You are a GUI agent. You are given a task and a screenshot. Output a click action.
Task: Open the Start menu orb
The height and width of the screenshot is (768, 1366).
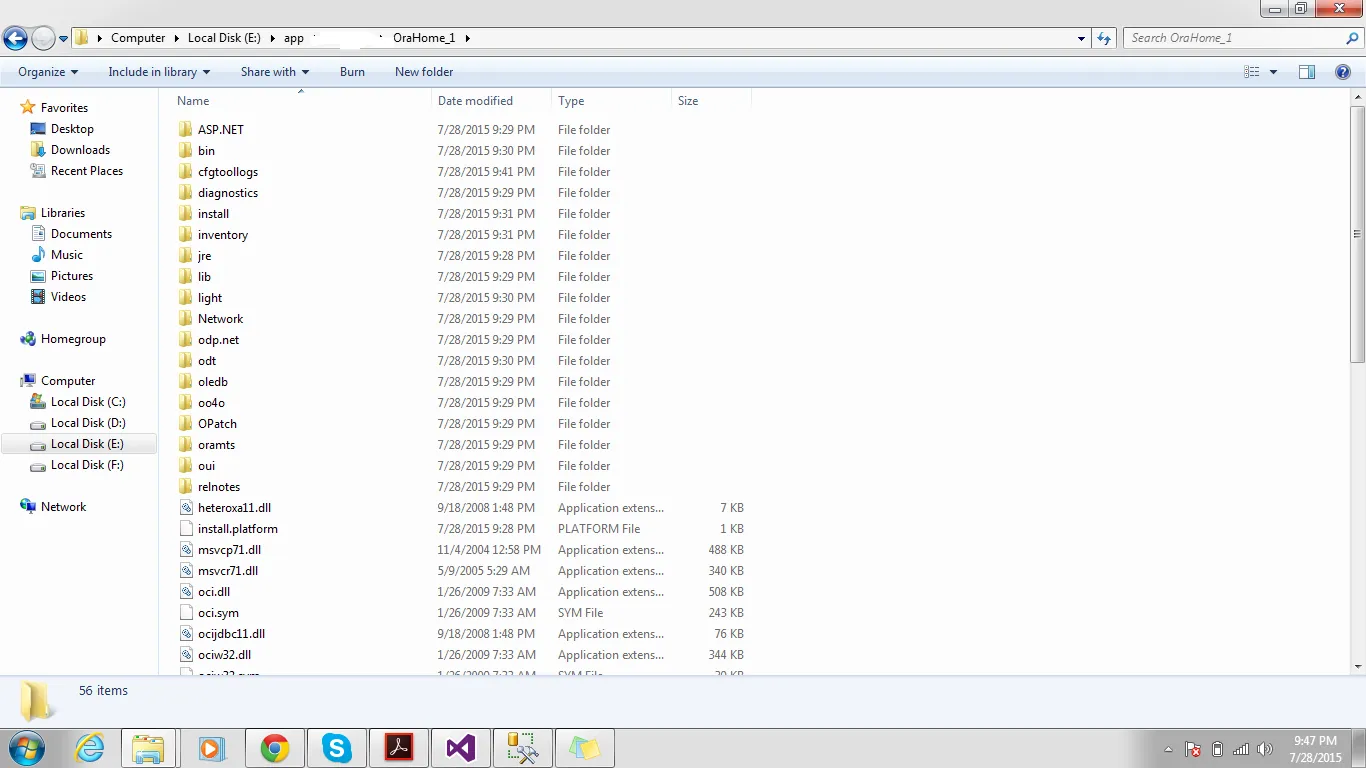(x=26, y=748)
